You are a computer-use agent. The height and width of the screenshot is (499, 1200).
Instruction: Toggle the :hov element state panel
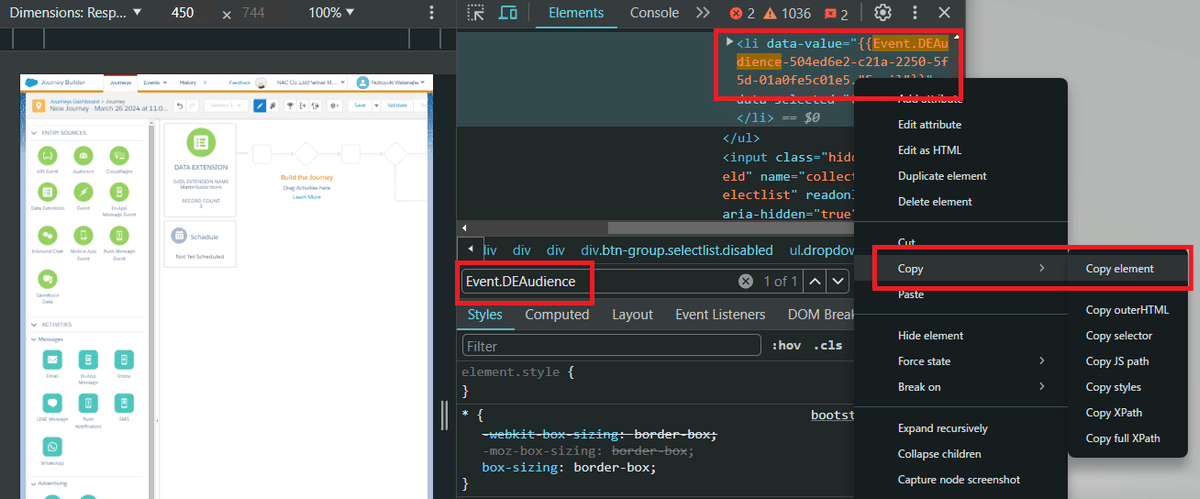tap(787, 345)
